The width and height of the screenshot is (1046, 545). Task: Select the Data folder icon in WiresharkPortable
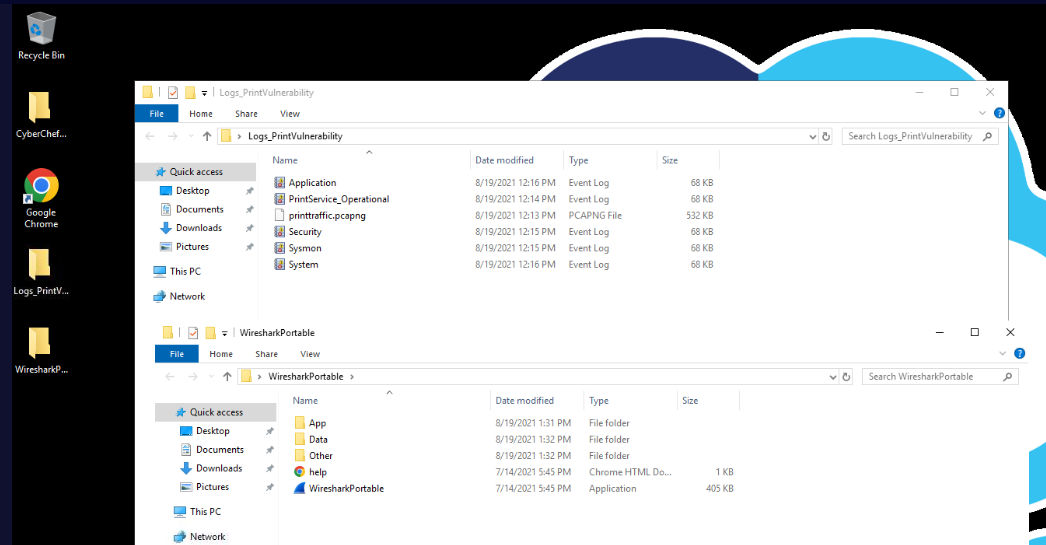[300, 439]
